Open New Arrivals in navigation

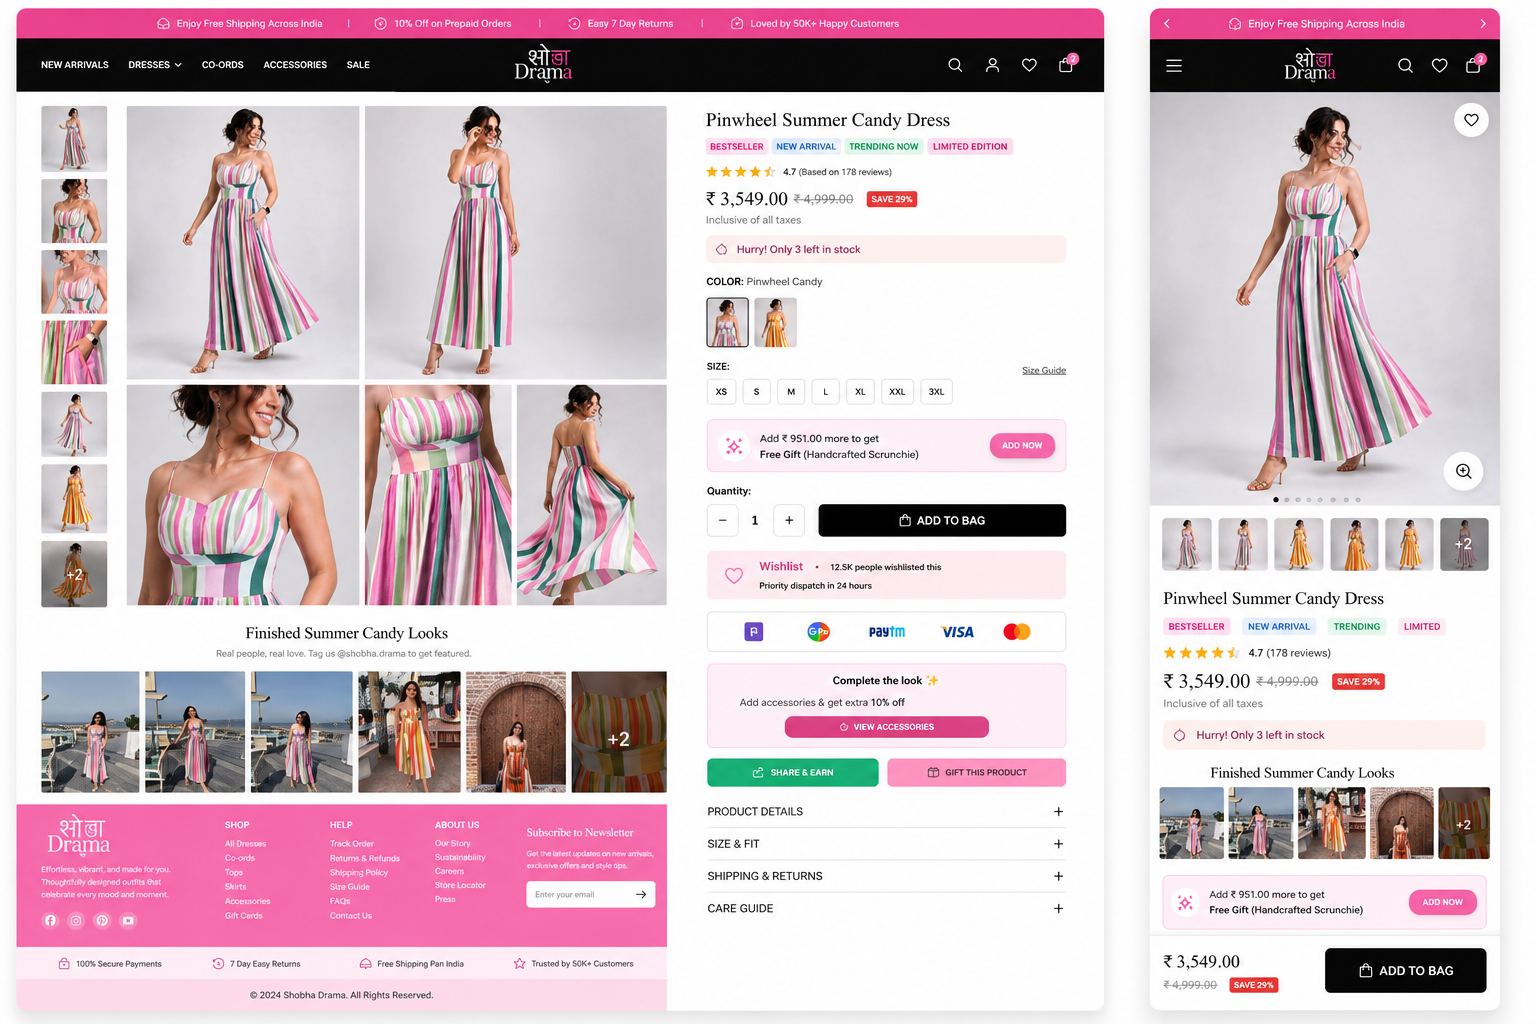(75, 65)
